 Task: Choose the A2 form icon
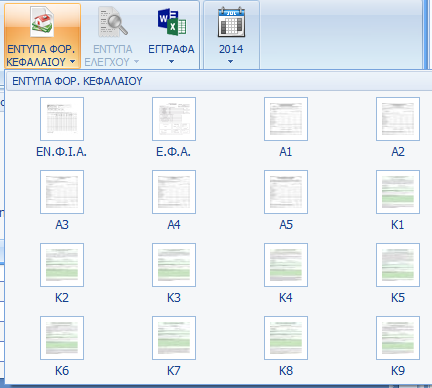[398, 119]
